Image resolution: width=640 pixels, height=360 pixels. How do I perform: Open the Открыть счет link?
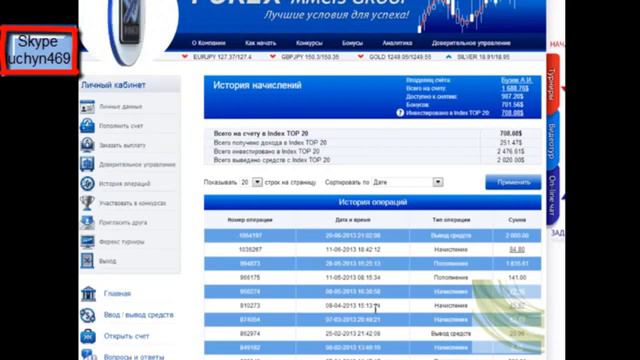(x=127, y=336)
